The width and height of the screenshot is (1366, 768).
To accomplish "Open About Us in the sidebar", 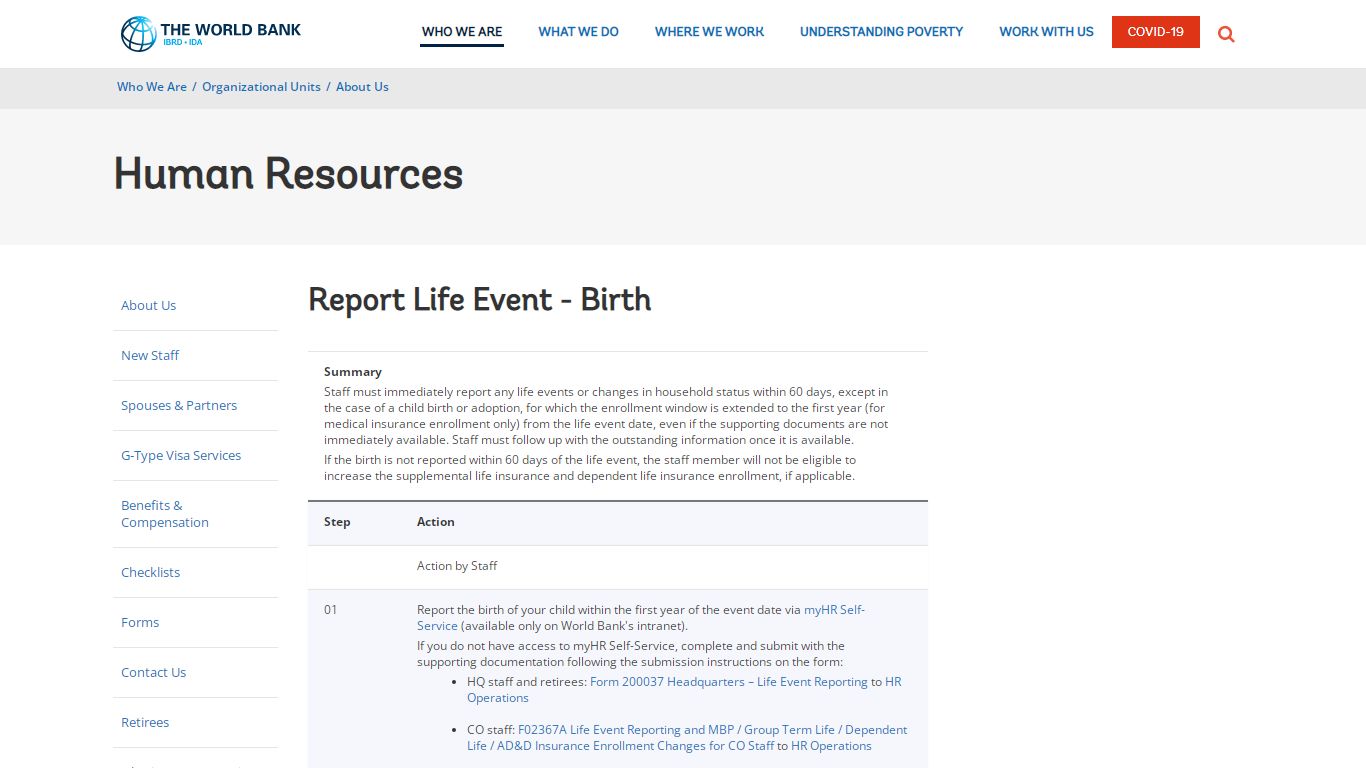I will 148,305.
